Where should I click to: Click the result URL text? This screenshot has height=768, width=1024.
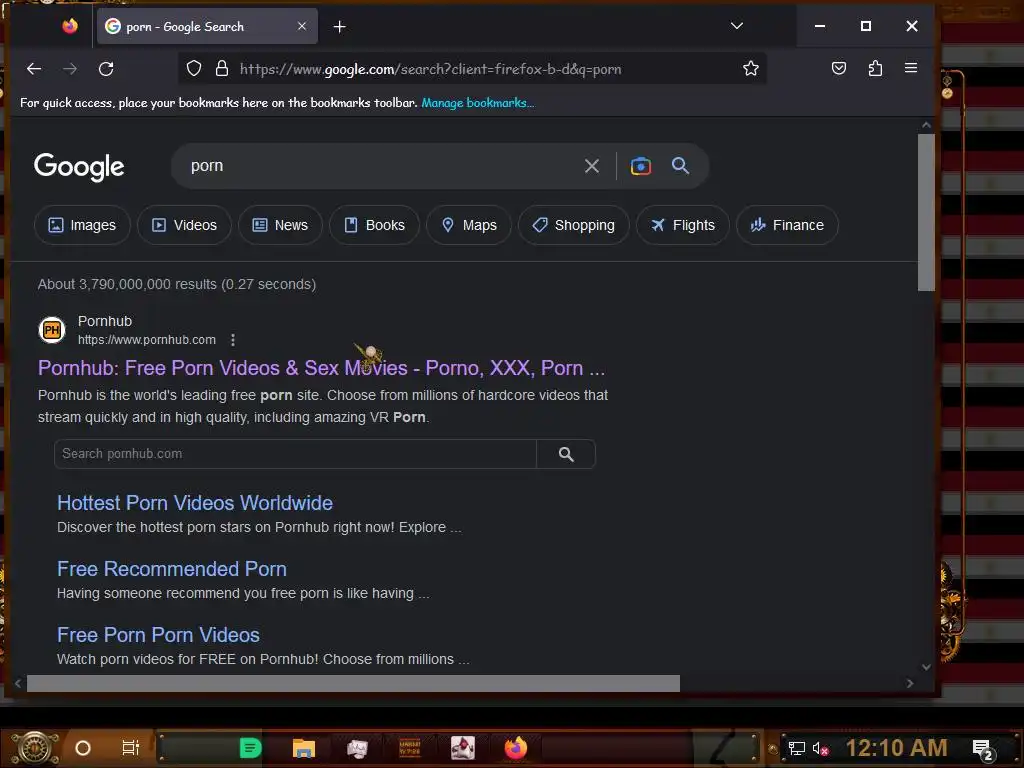(147, 340)
